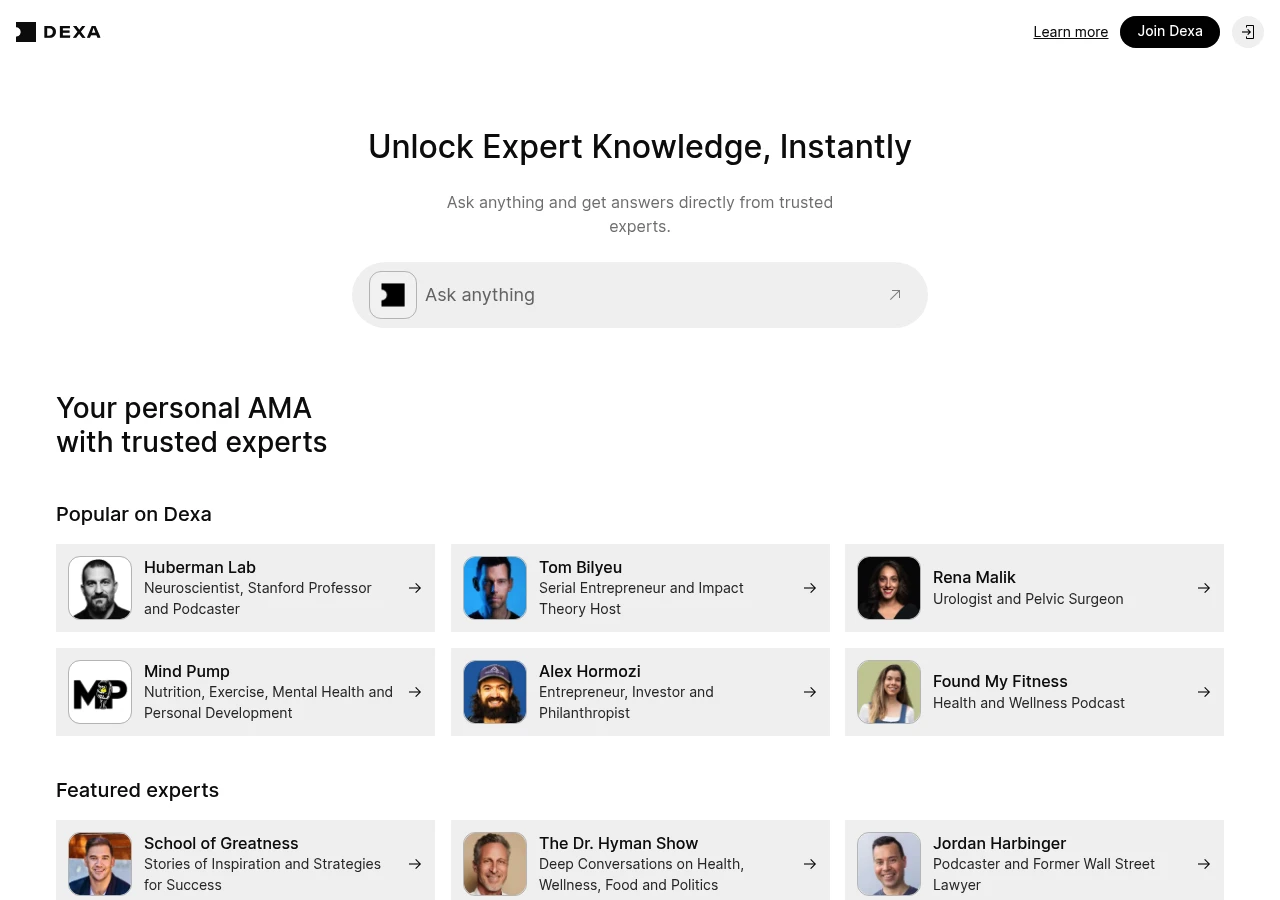Click the arrow on Tom Bilyeu card
1280x900 pixels.
click(x=810, y=588)
